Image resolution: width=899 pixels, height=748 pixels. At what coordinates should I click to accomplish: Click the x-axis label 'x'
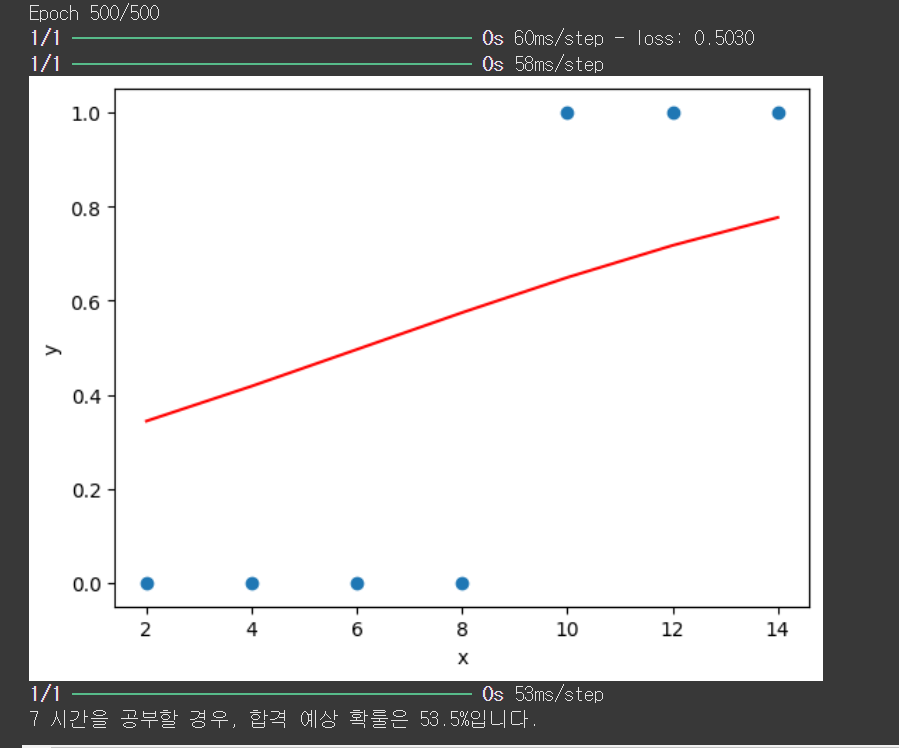coord(463,657)
